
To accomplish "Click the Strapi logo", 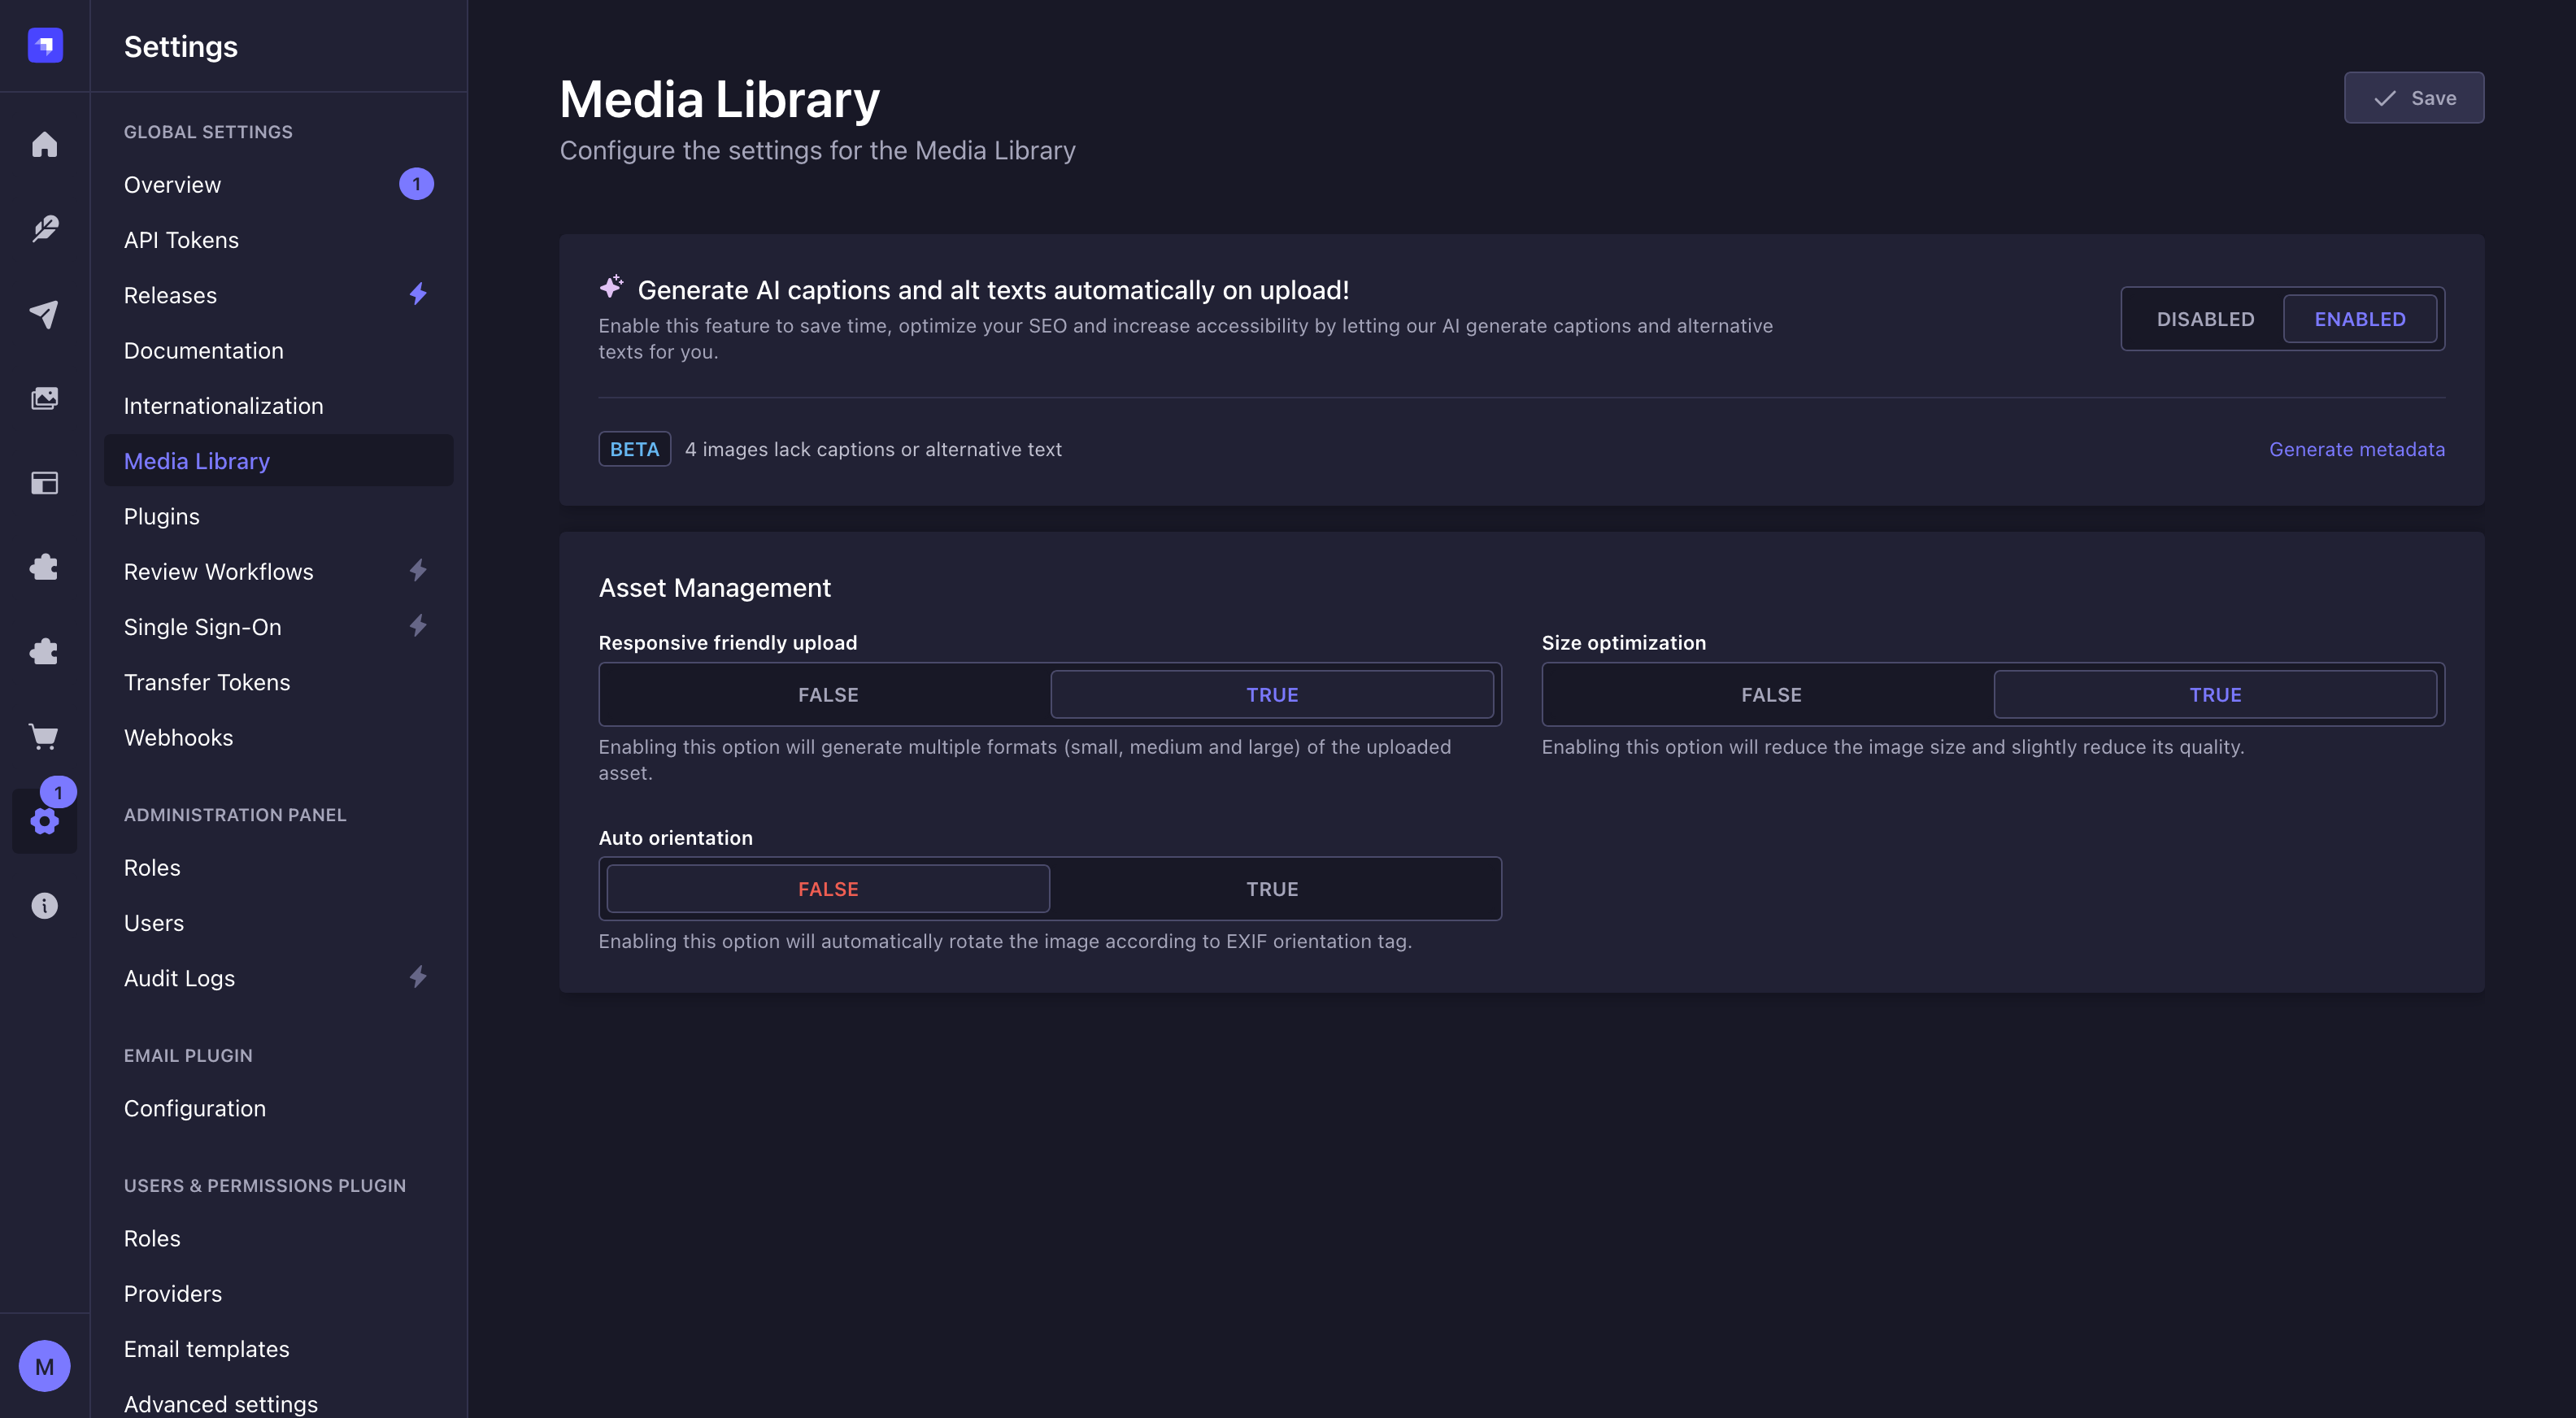I will (x=45, y=45).
